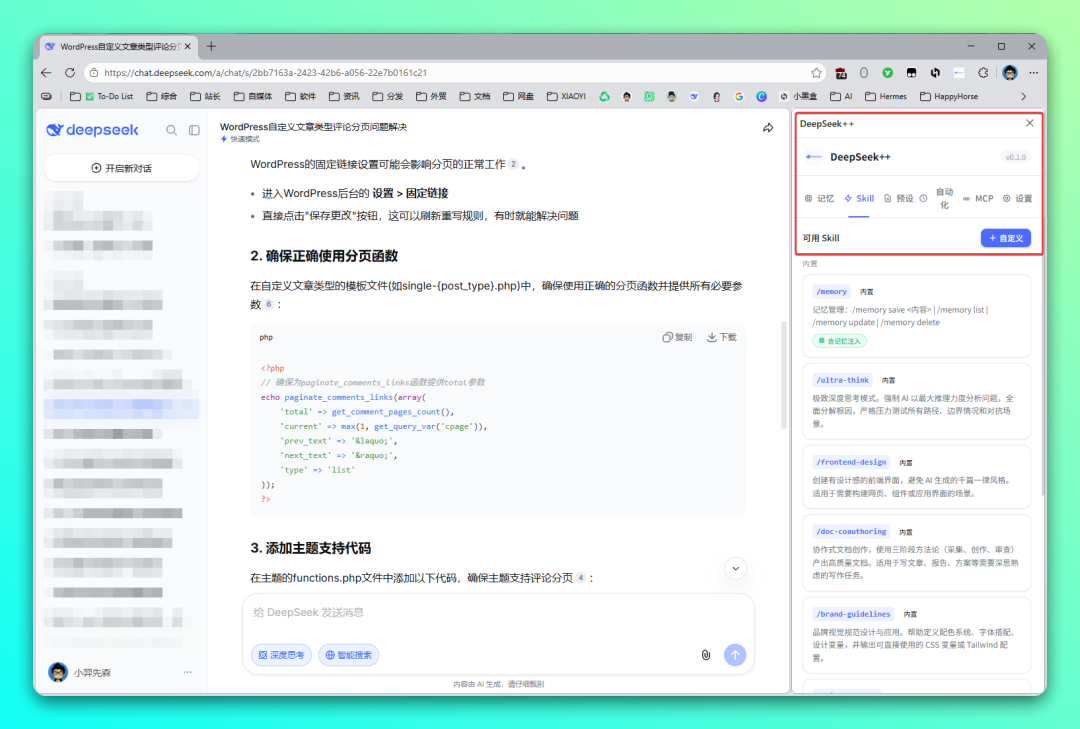Image resolution: width=1080 pixels, height=729 pixels.
Task: Switch to the MCP tab
Action: coord(978,198)
